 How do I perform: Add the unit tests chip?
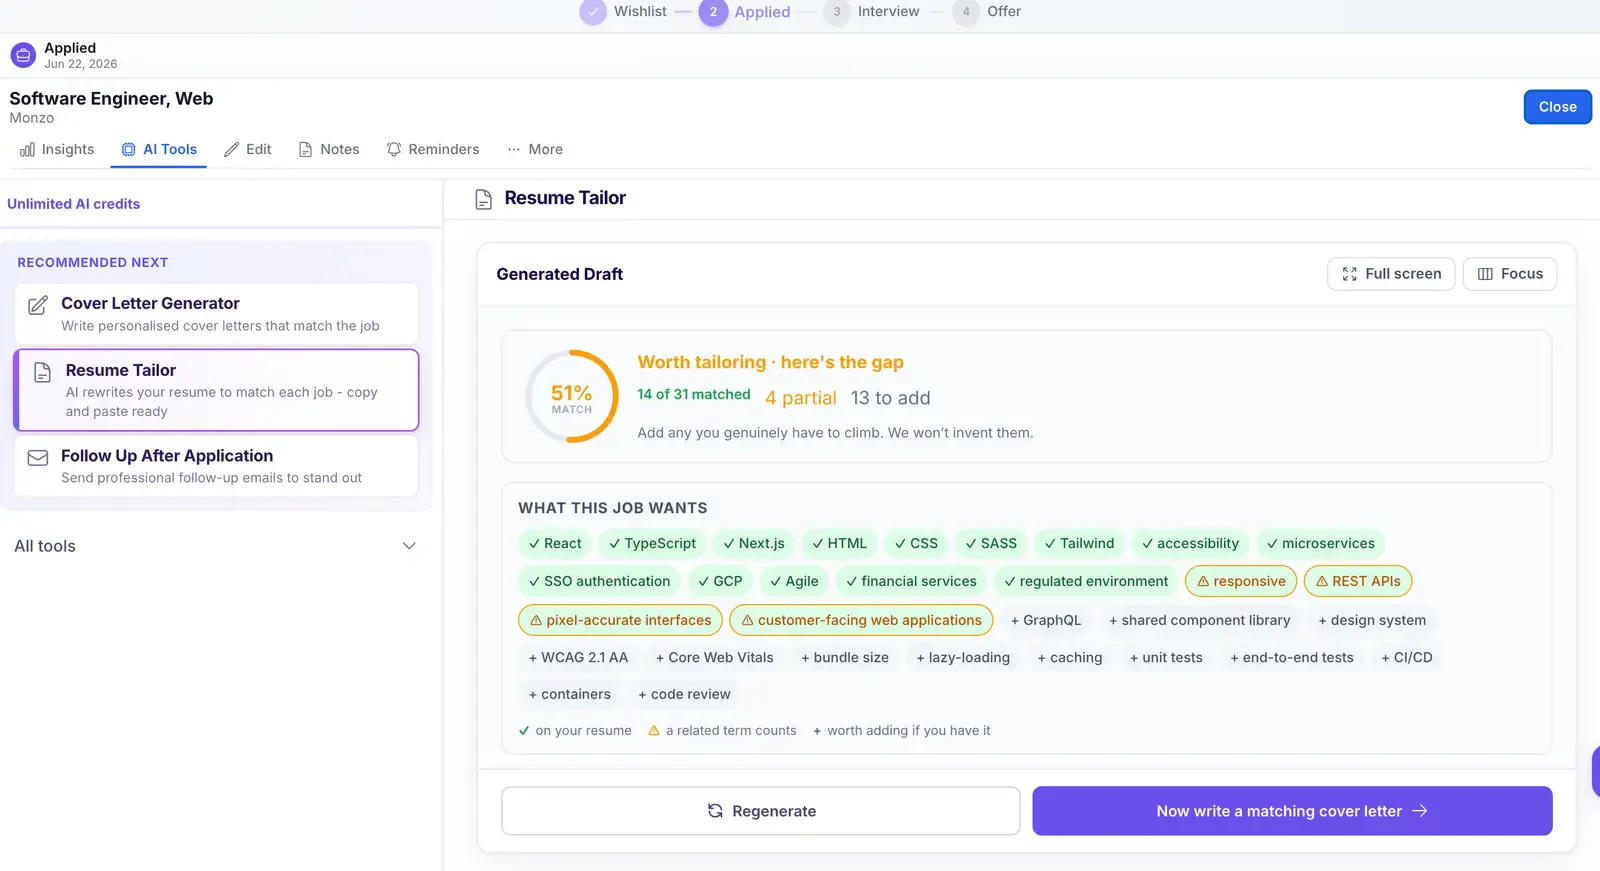pyautogui.click(x=1166, y=657)
